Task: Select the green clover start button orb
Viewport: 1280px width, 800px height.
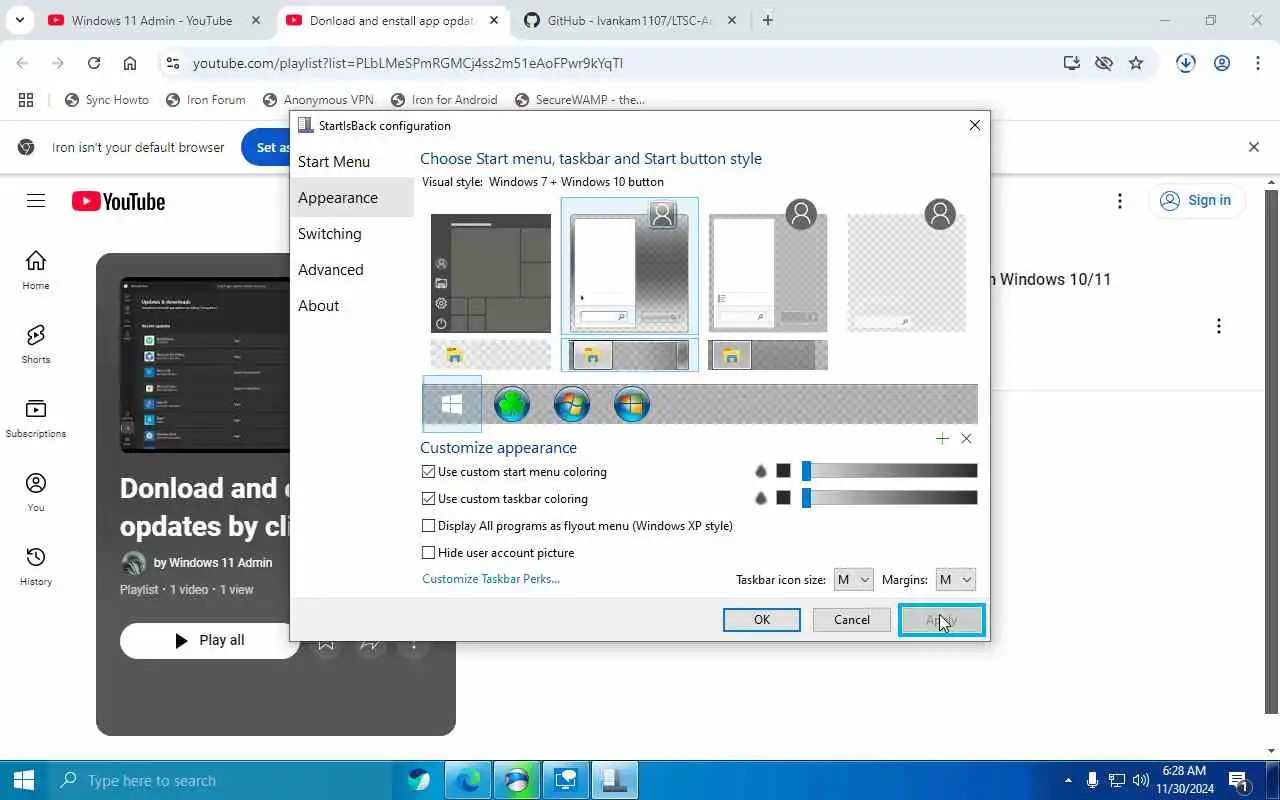Action: (512, 404)
